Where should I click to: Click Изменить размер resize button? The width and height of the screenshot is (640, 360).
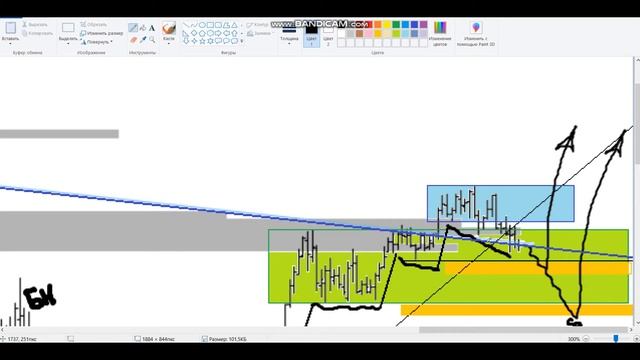click(102, 33)
